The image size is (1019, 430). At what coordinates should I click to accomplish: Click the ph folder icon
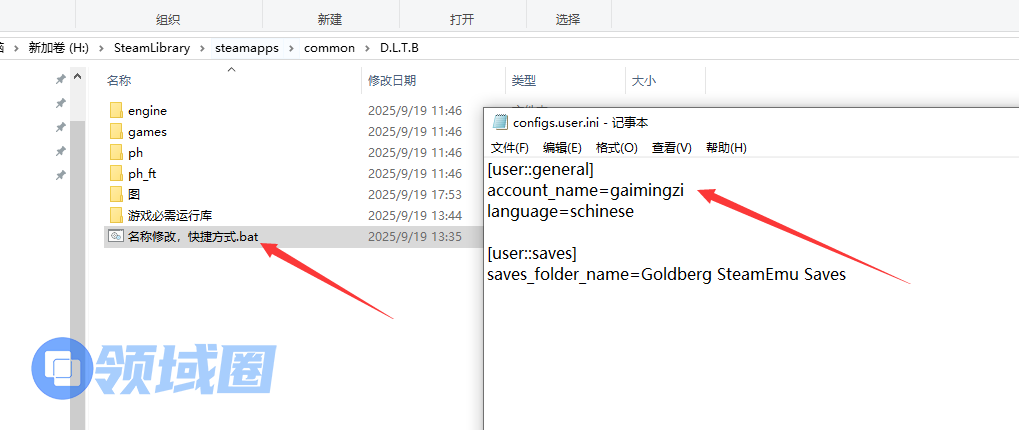tap(116, 153)
